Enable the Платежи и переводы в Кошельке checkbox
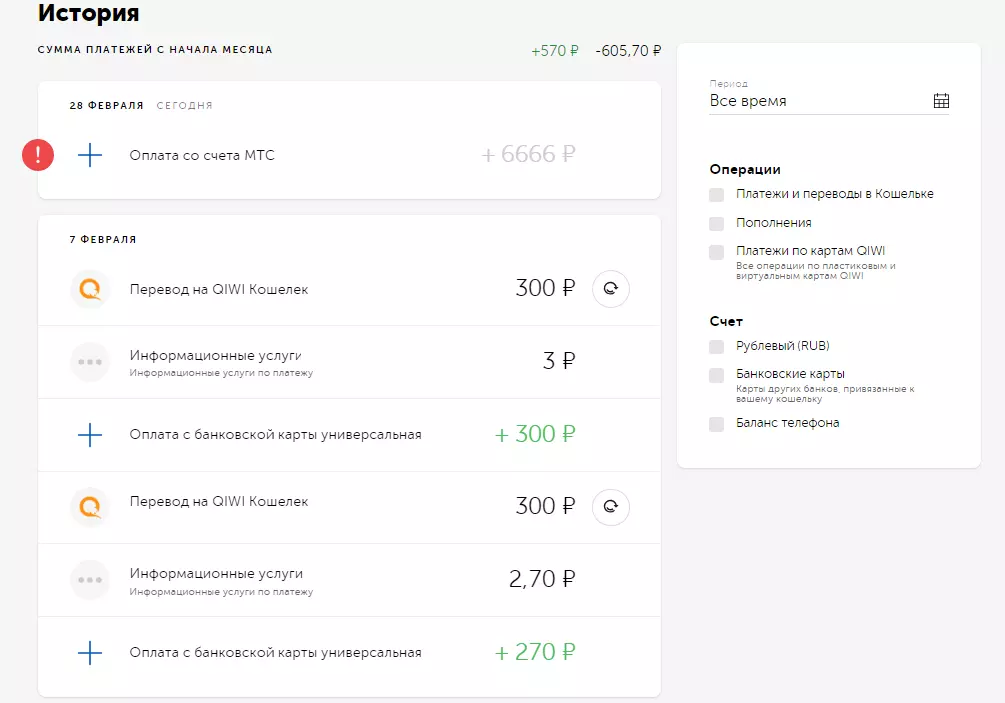 (x=716, y=195)
